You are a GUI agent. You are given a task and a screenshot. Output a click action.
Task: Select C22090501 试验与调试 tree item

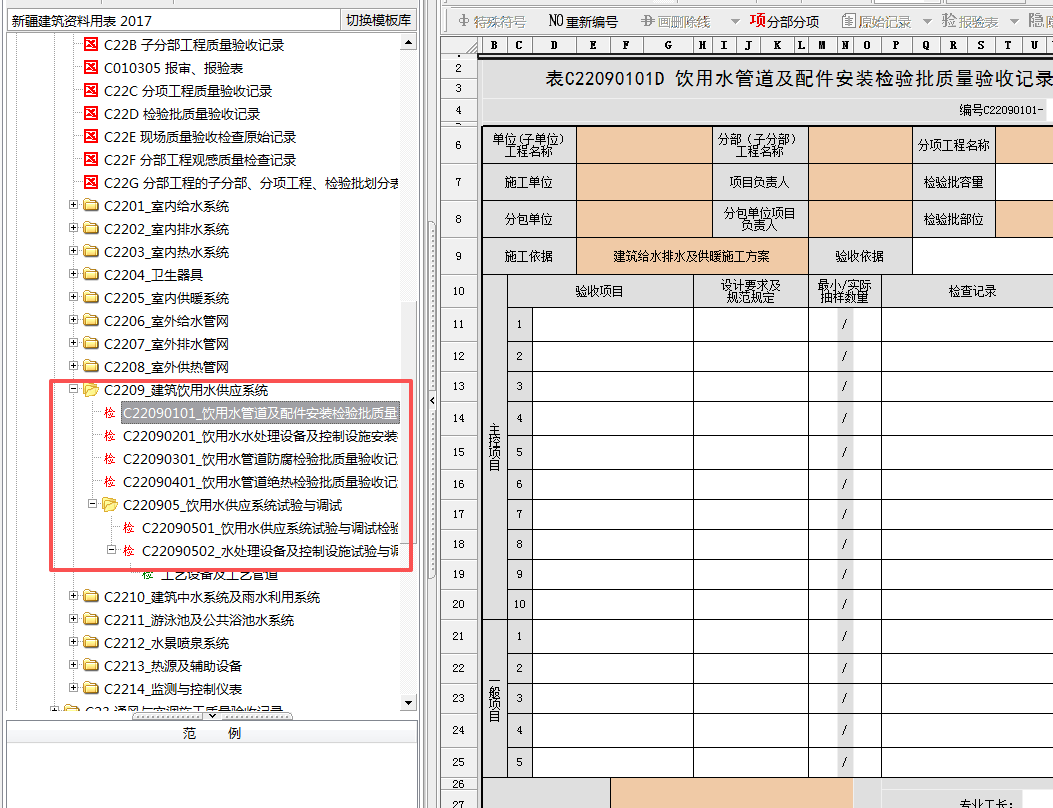click(270, 528)
